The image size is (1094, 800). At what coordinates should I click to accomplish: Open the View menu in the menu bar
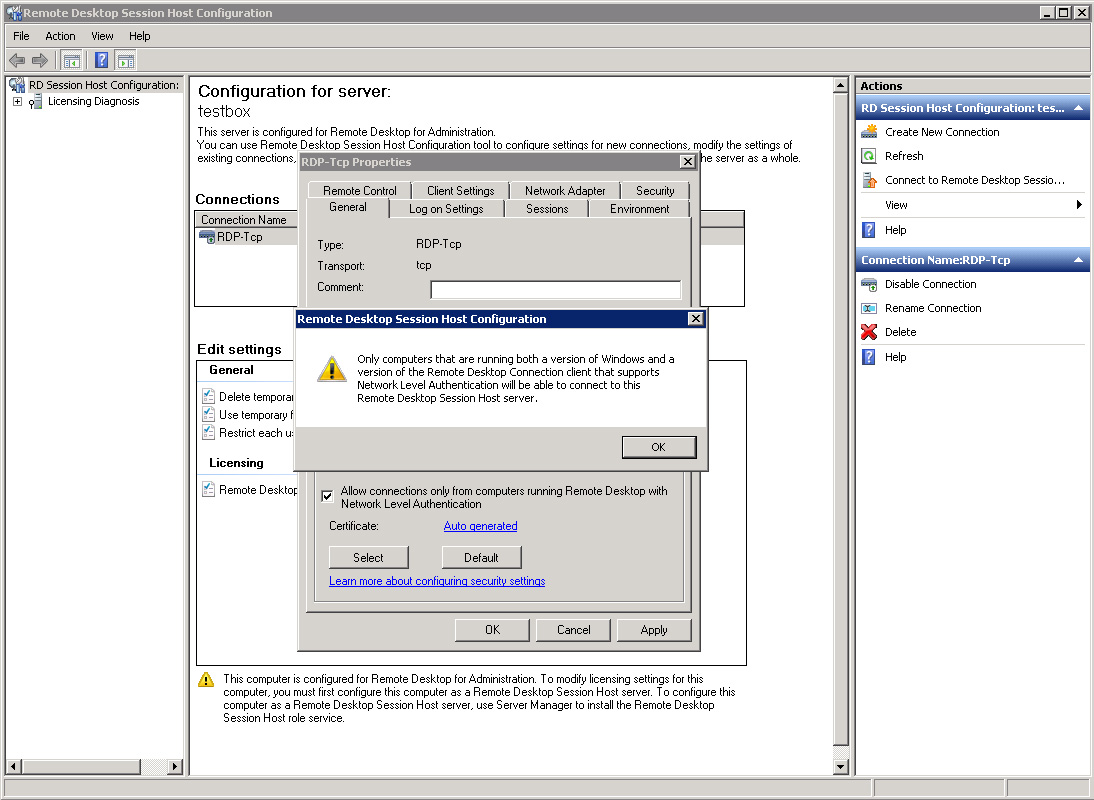pos(102,36)
